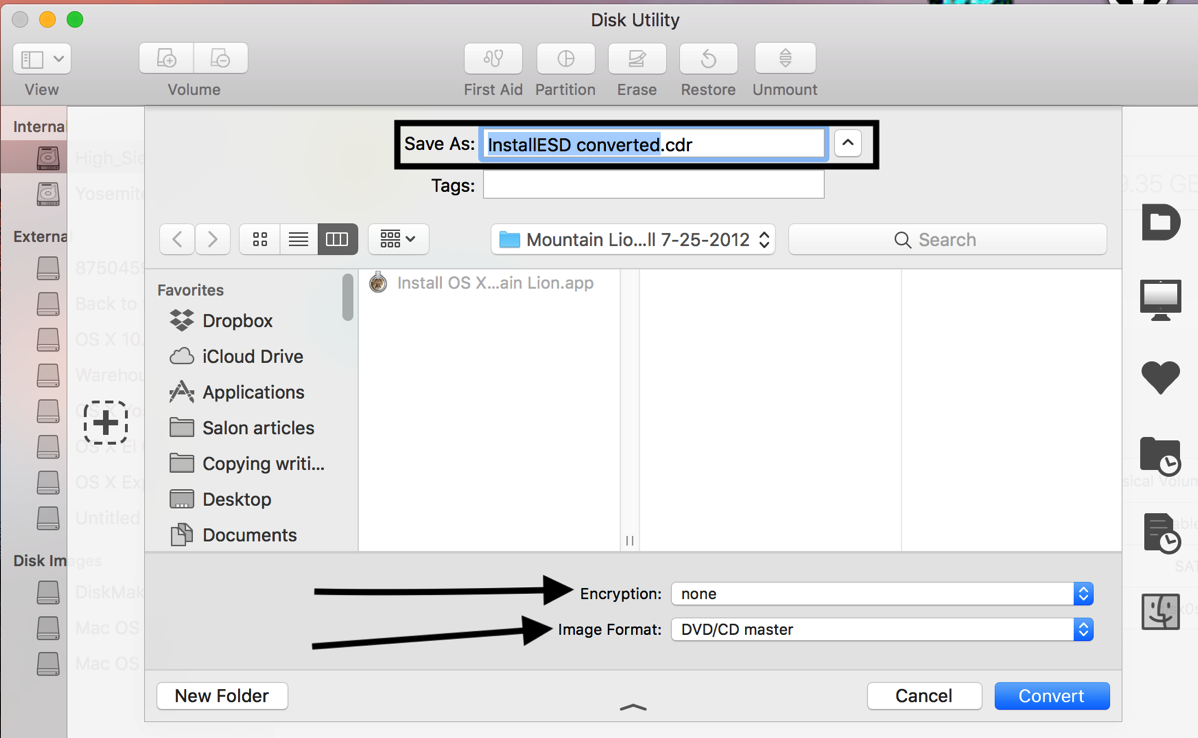Click the tag-shaped icon at right edge
Screen dimensions: 1198x738
coord(1161,222)
